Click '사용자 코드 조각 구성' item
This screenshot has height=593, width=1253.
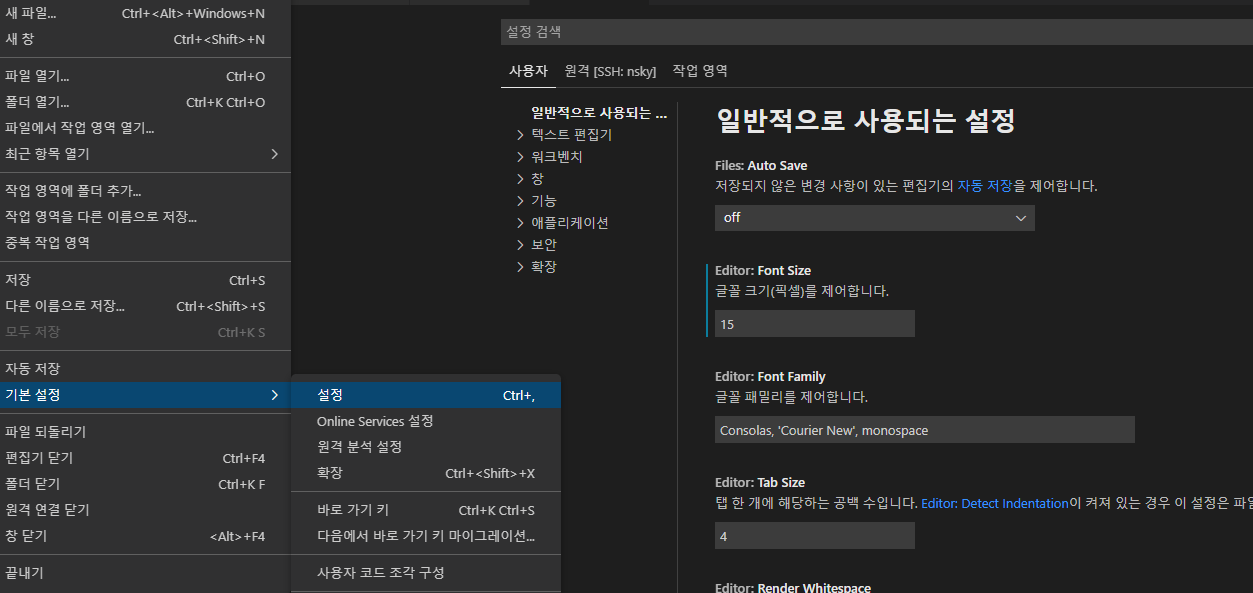pyautogui.click(x=426, y=574)
